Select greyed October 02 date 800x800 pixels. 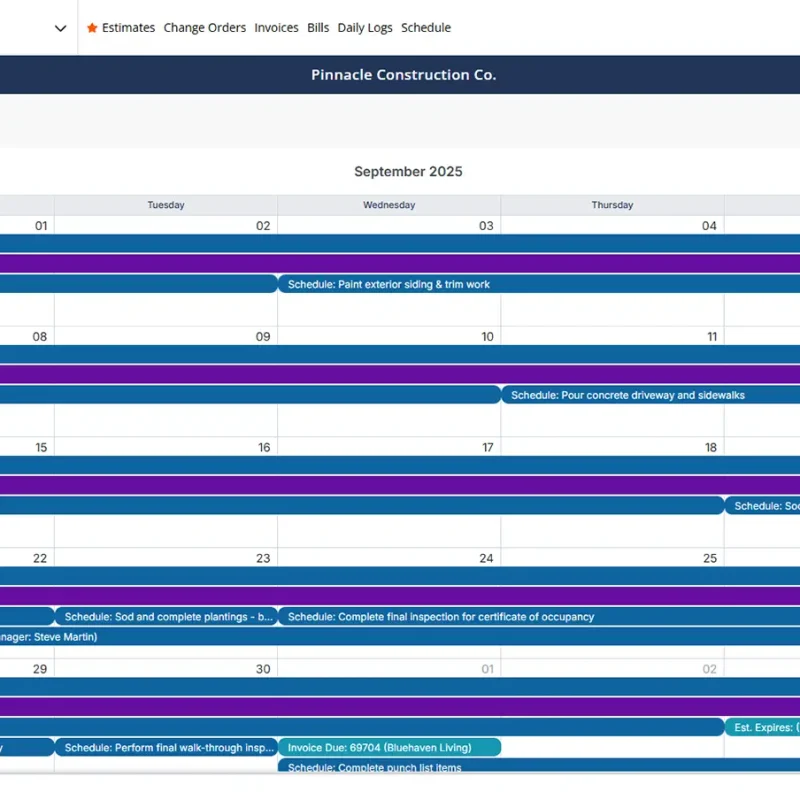(x=709, y=668)
